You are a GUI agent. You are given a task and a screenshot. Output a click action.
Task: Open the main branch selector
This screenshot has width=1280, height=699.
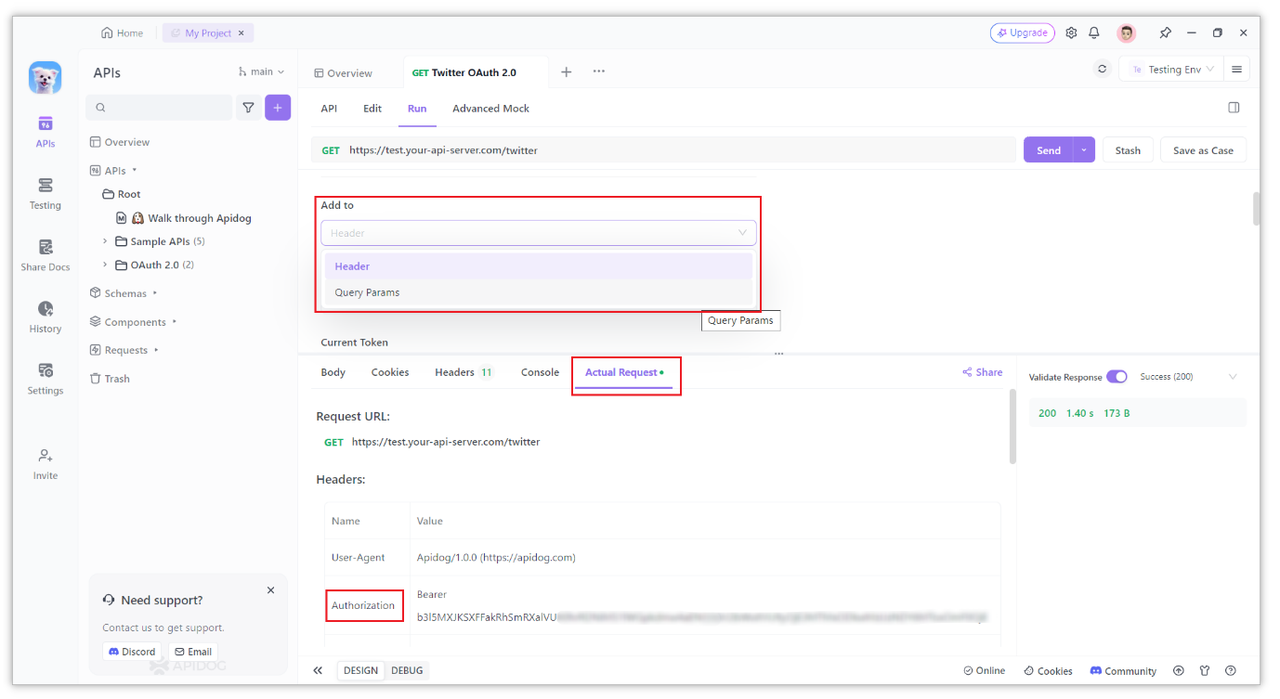pos(261,72)
